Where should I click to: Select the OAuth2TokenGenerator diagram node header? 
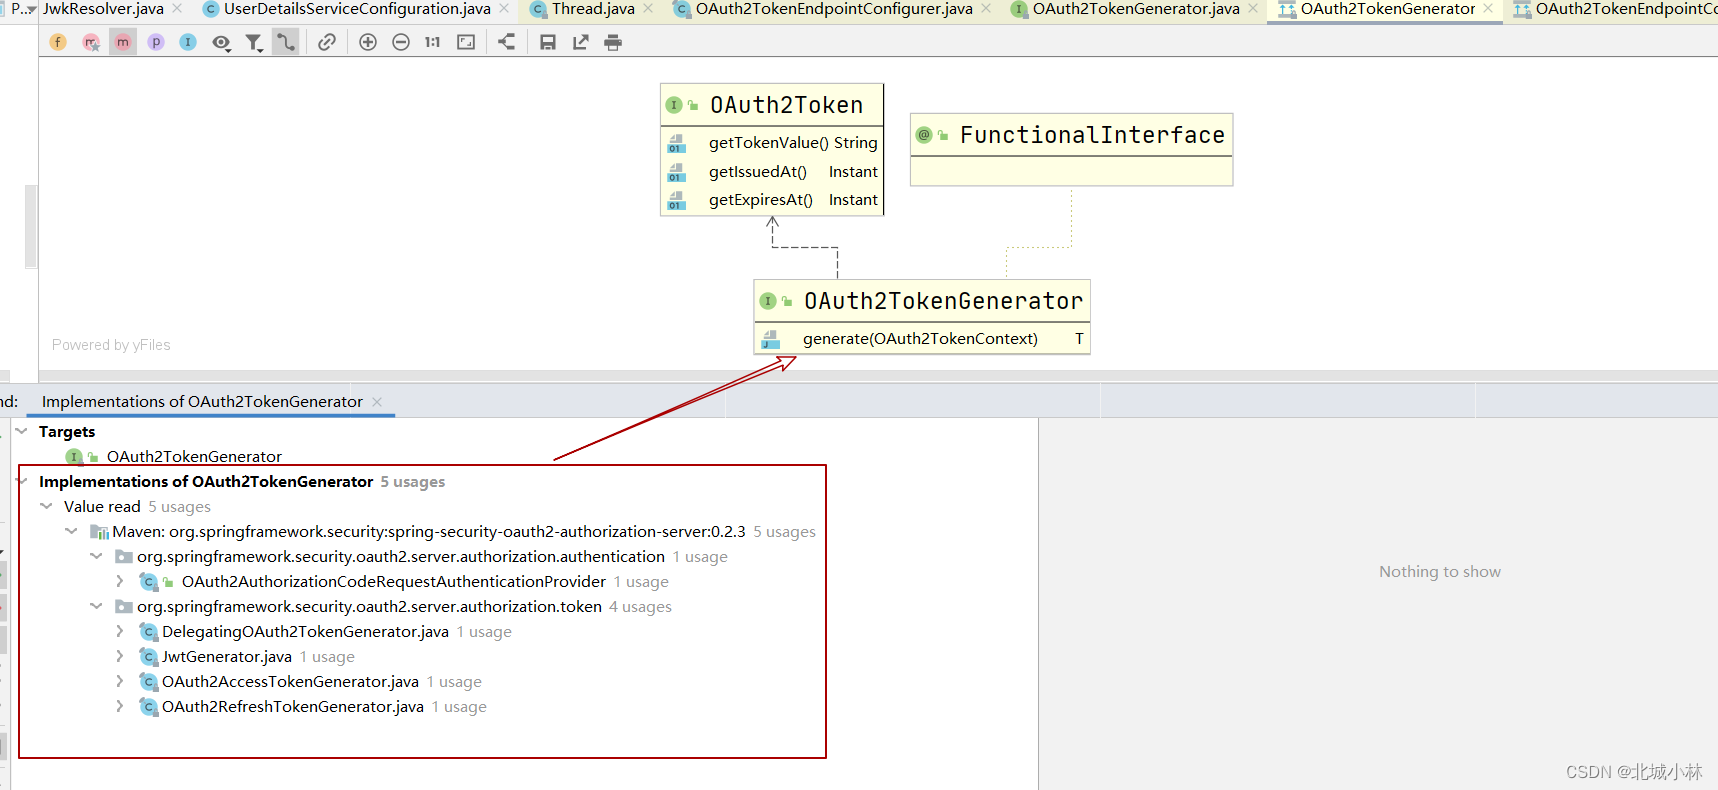[922, 301]
